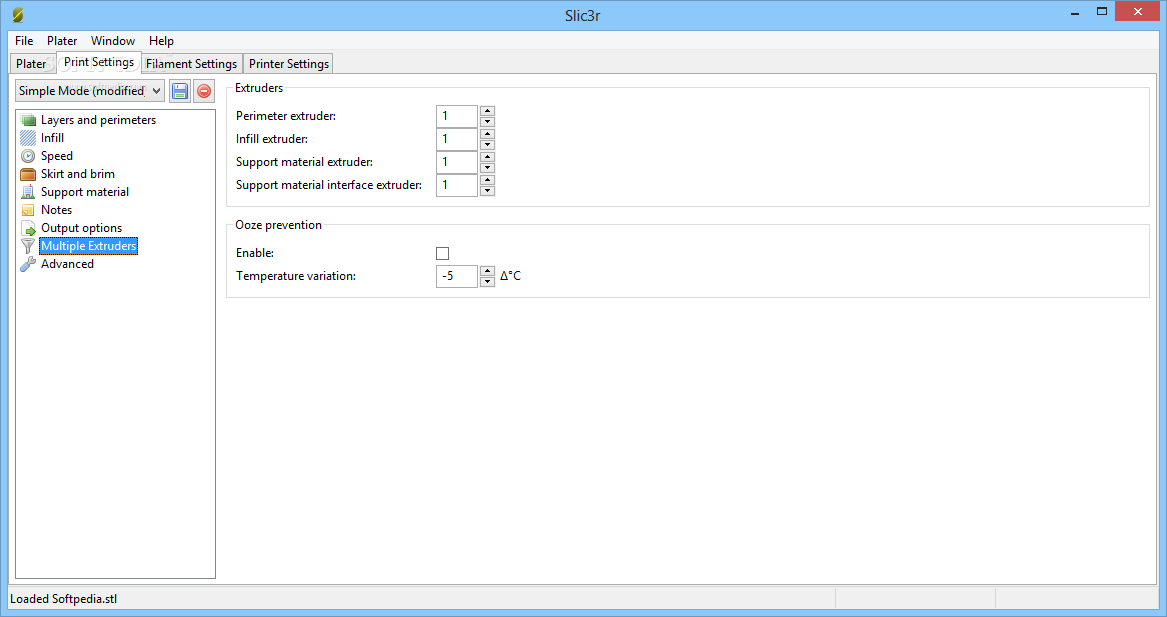This screenshot has height=617, width=1167.
Task: Click the Temperature variation input field
Action: 457,276
